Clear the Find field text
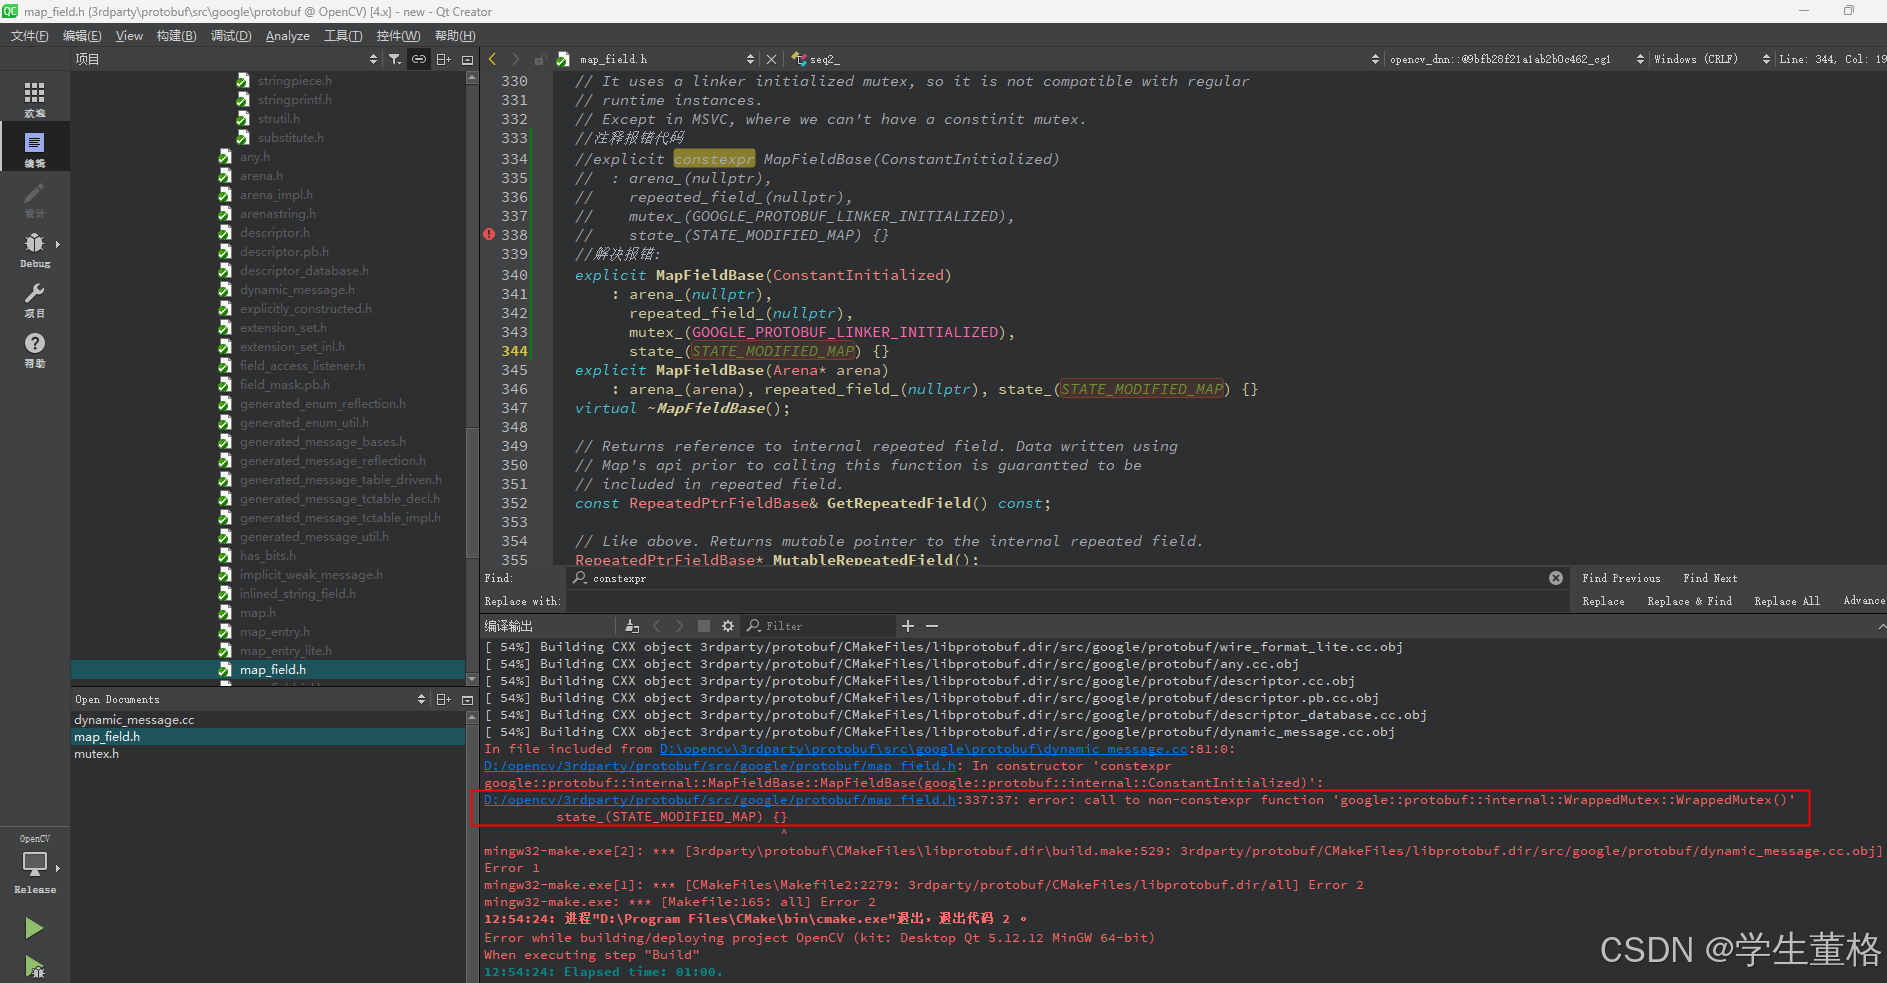1887x983 pixels. coord(1556,578)
